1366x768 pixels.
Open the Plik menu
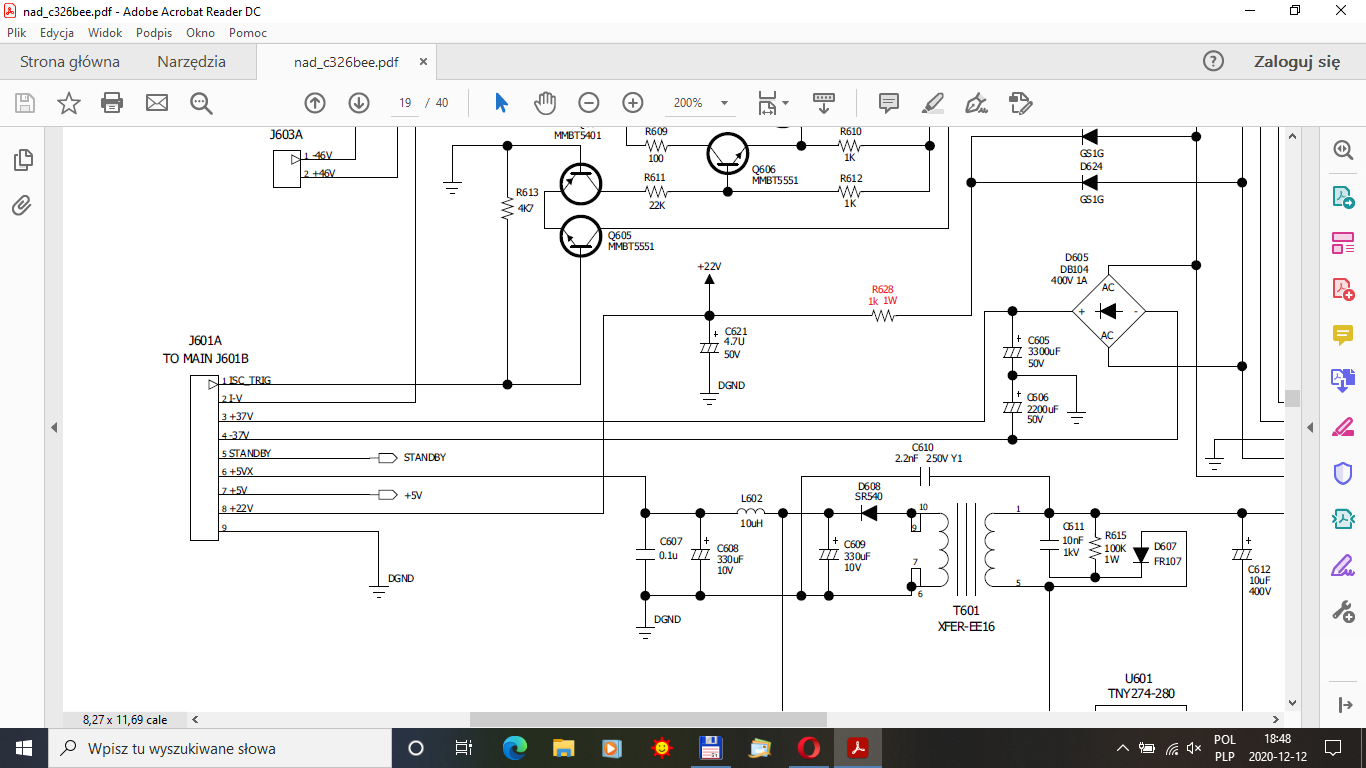coord(16,33)
